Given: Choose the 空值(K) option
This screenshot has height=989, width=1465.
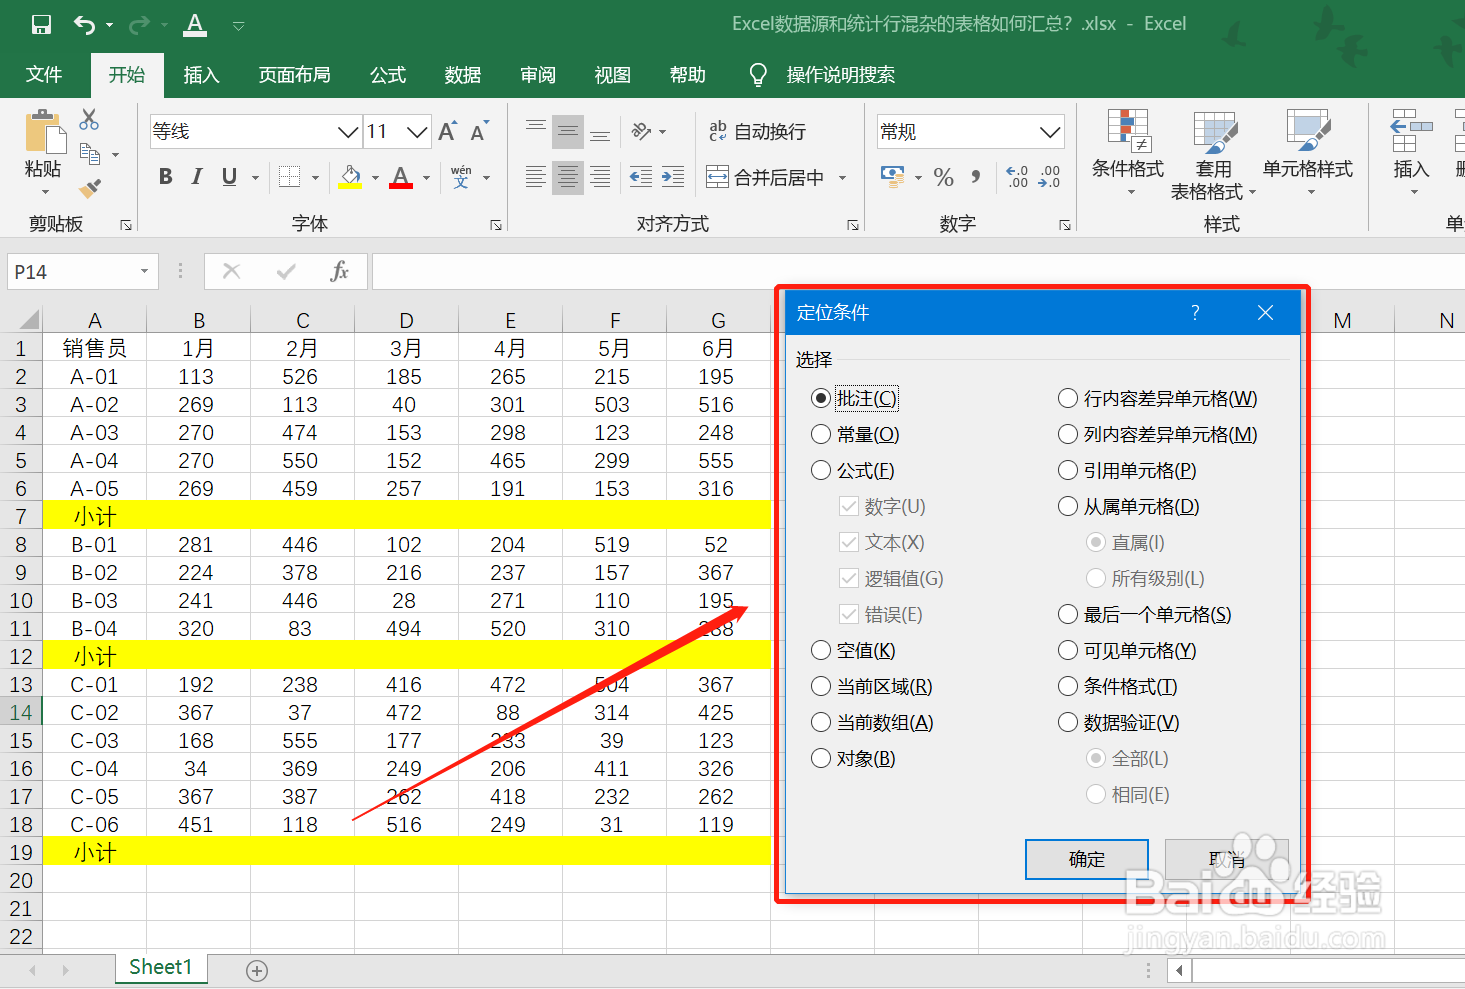Looking at the screenshot, I should tap(820, 650).
